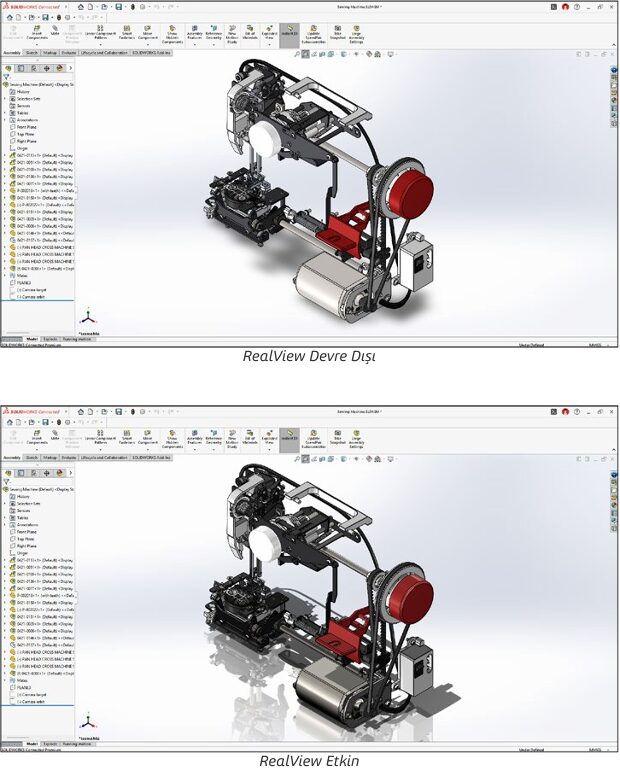Toggle Instant3D in the upper window's ribbon
620x776 pixels.
coord(289,33)
